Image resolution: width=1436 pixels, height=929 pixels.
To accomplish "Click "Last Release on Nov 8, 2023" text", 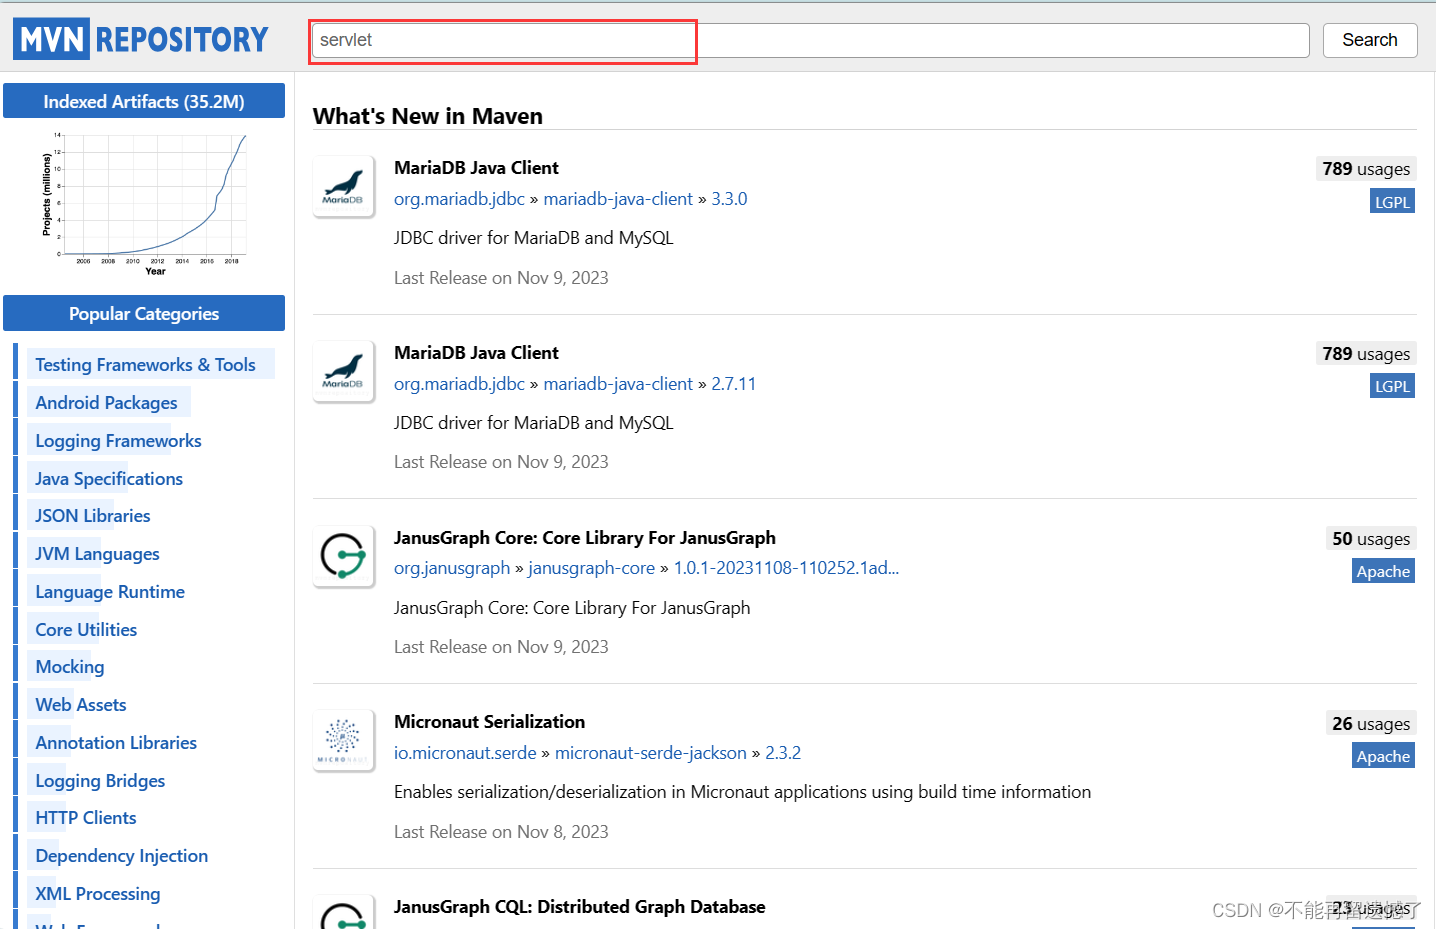I will click(x=501, y=832).
